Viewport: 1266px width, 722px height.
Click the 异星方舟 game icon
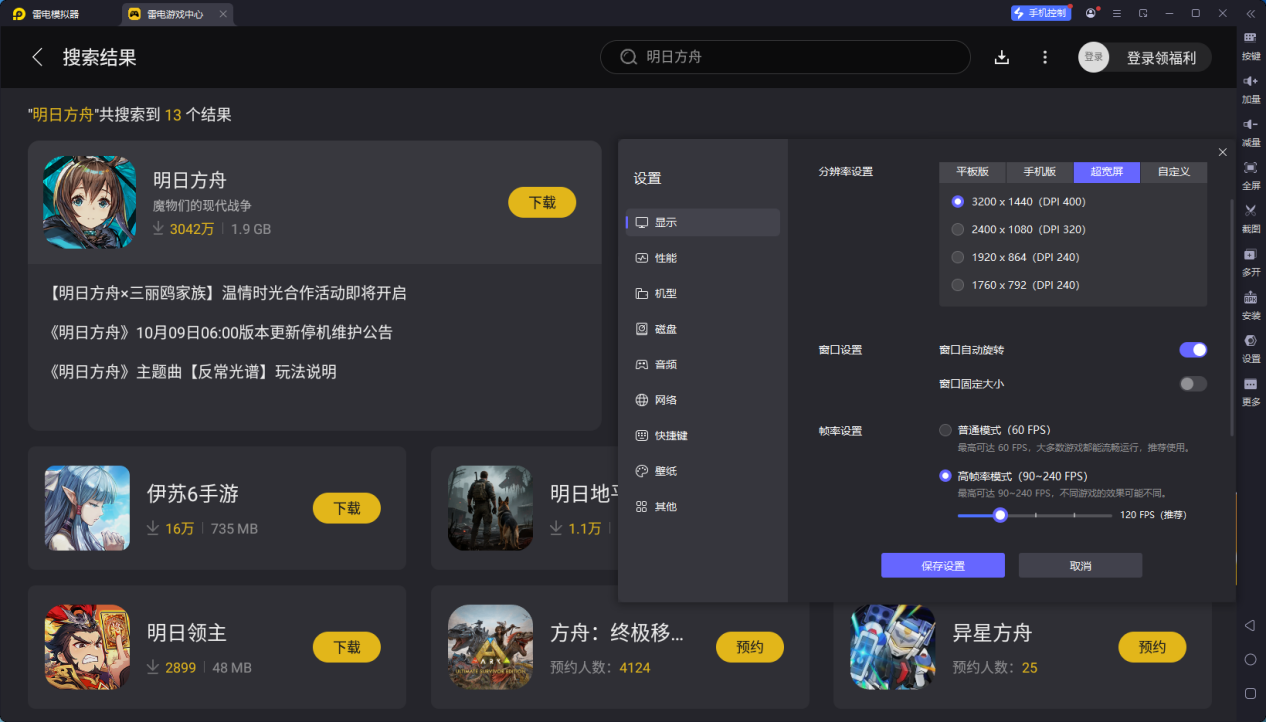point(893,647)
